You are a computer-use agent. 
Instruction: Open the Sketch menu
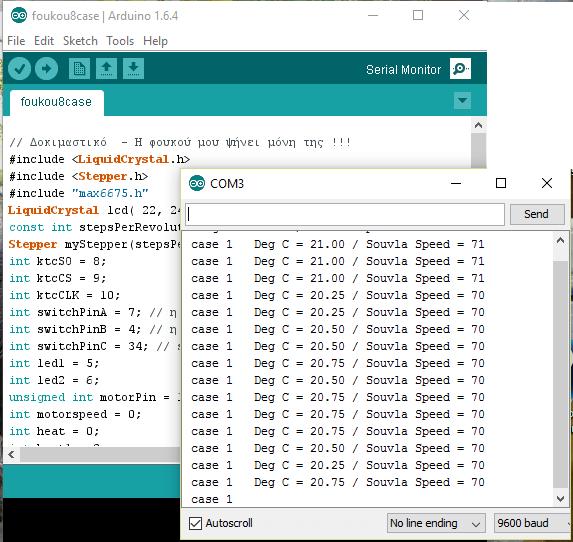pos(80,41)
